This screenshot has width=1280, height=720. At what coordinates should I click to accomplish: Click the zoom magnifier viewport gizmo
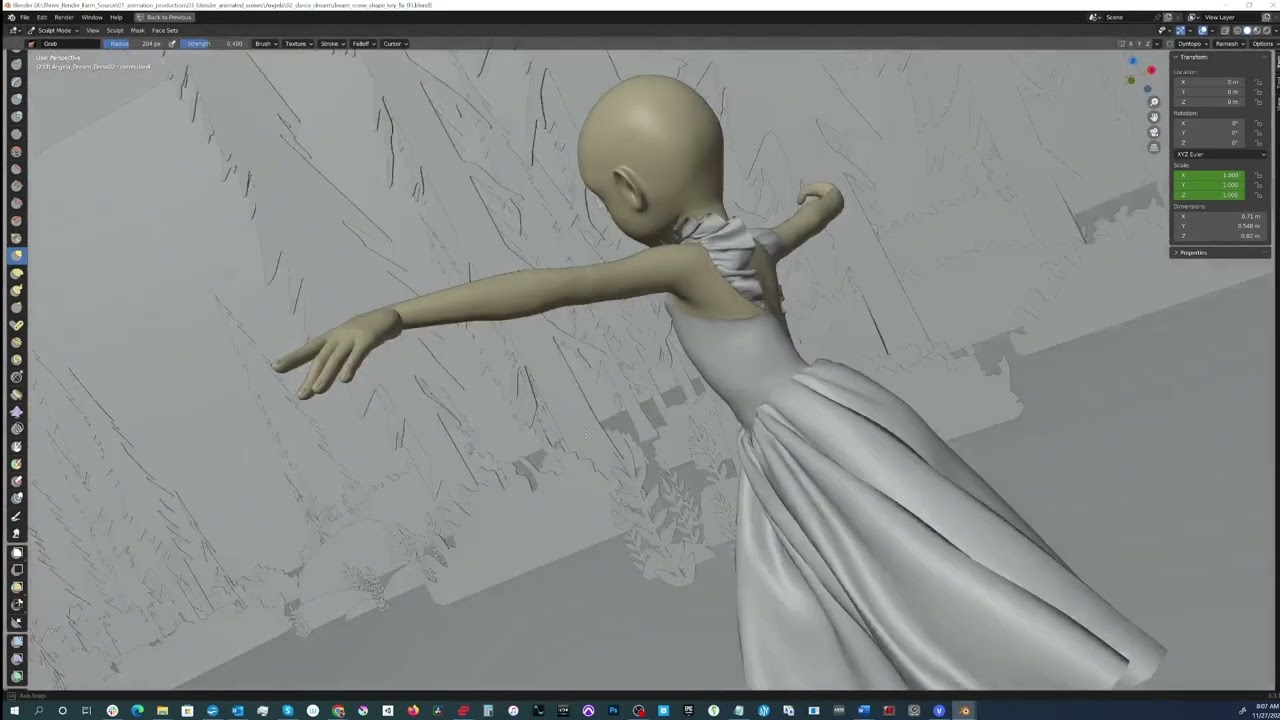[x=1154, y=102]
